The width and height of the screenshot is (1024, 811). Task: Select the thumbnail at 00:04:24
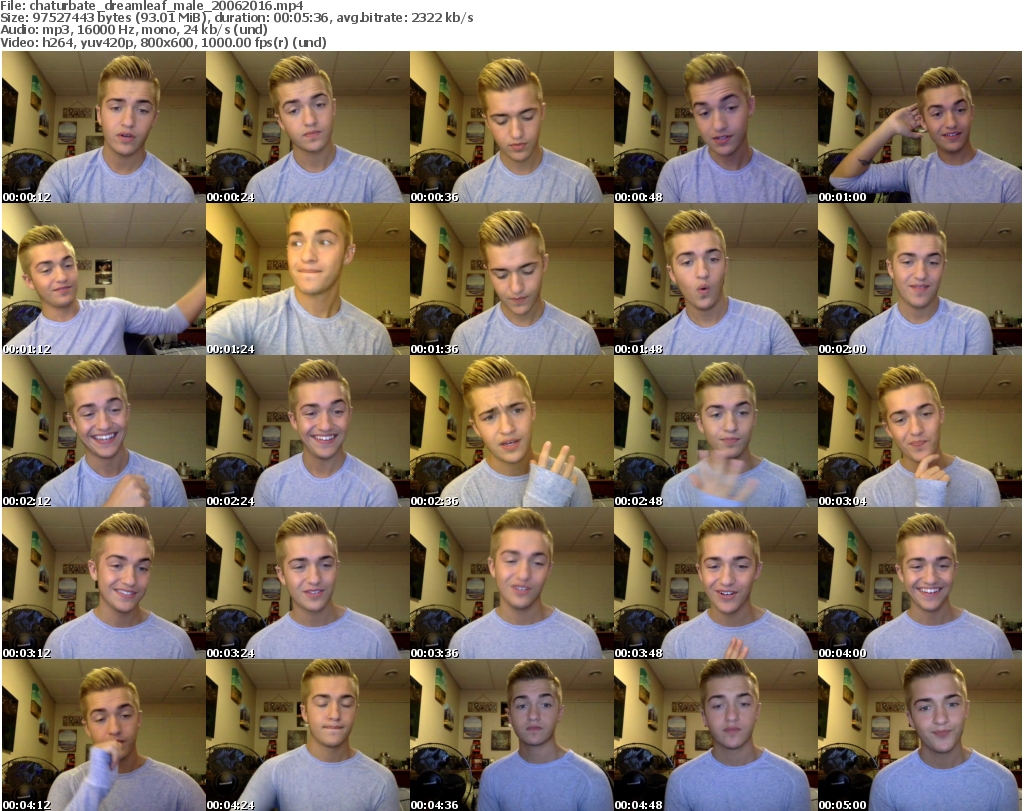(x=308, y=735)
